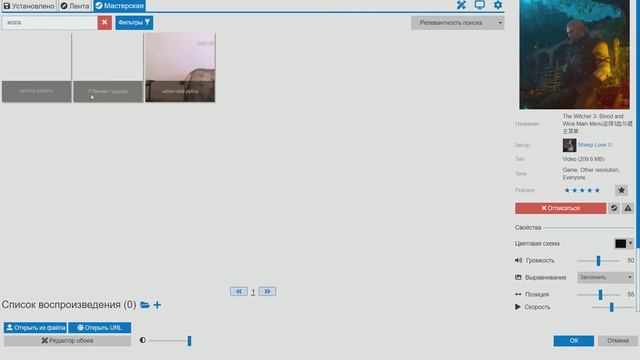
Task: Click the Список воспроизведения playlist heading
Action: [69, 305]
